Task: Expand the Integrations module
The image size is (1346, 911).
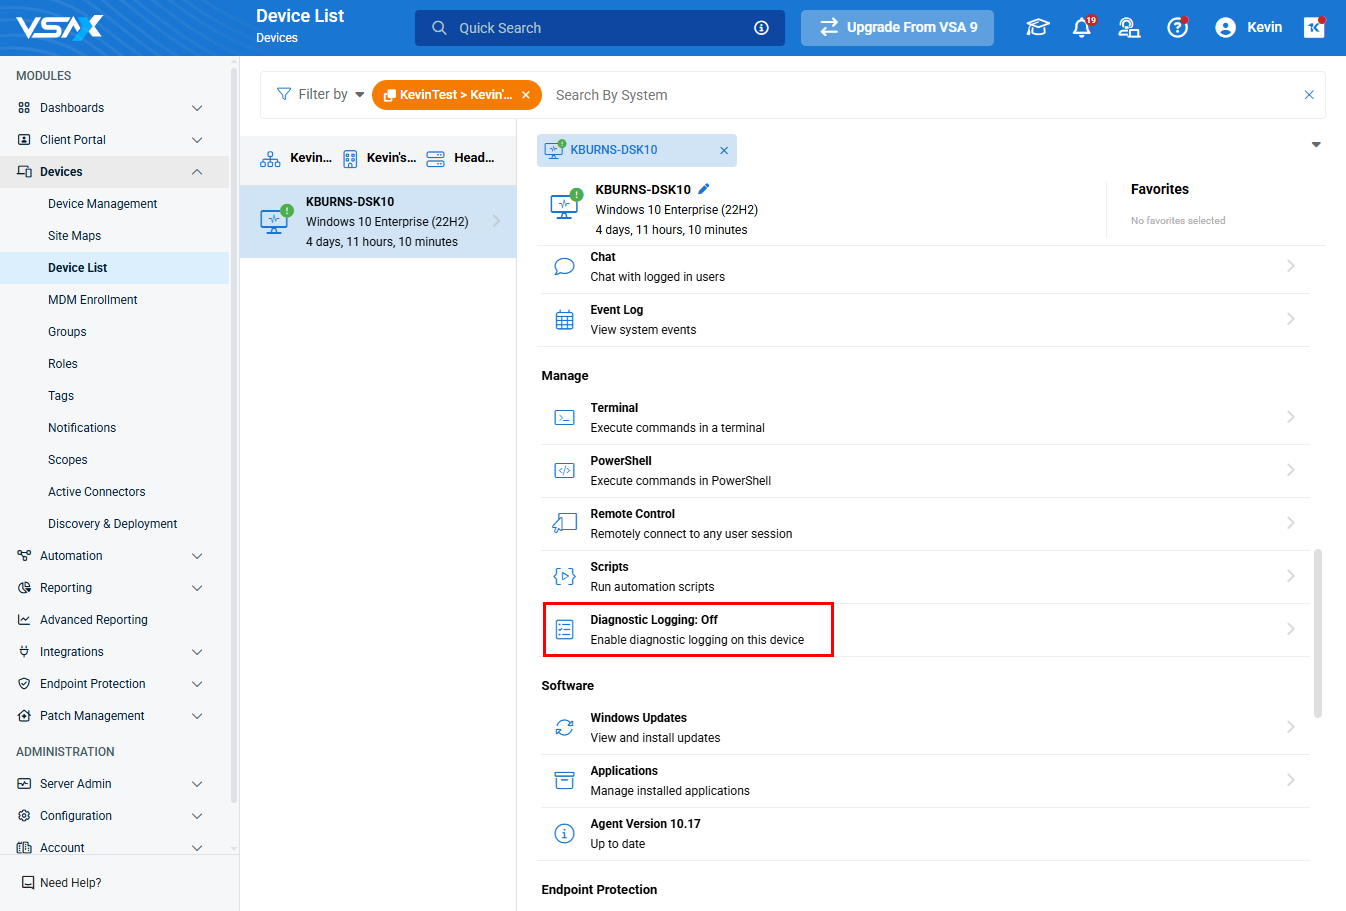Action: [197, 652]
